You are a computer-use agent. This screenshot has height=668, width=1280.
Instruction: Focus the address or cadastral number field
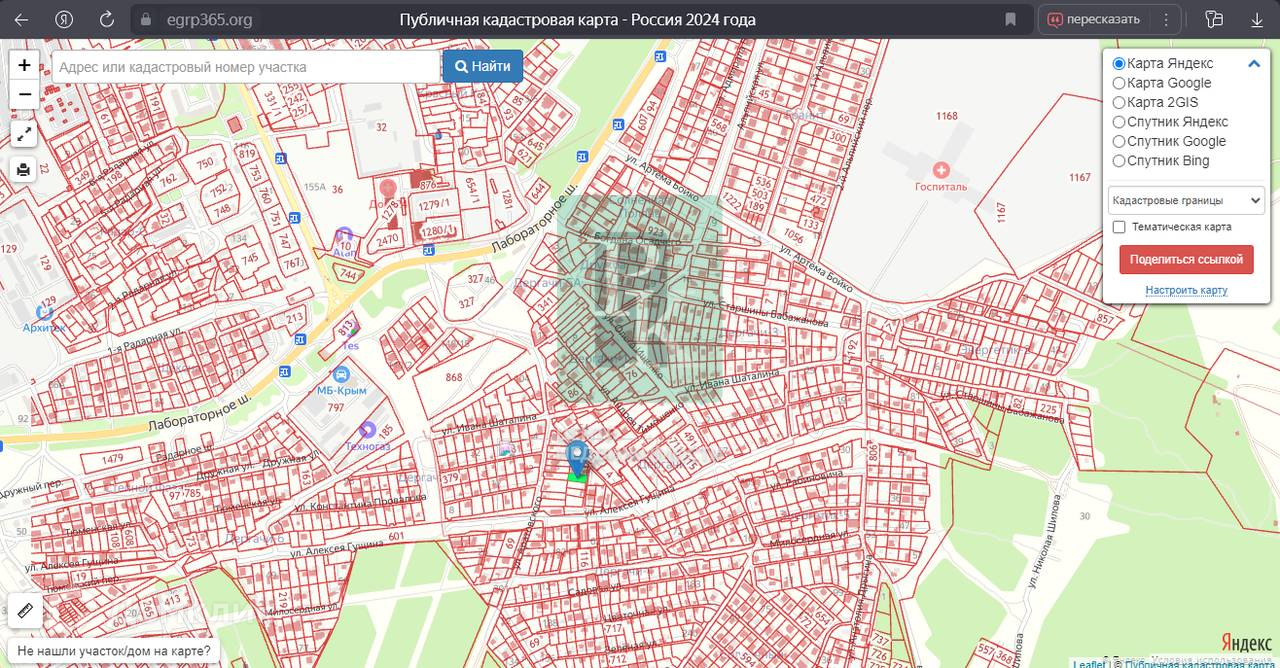tap(245, 67)
